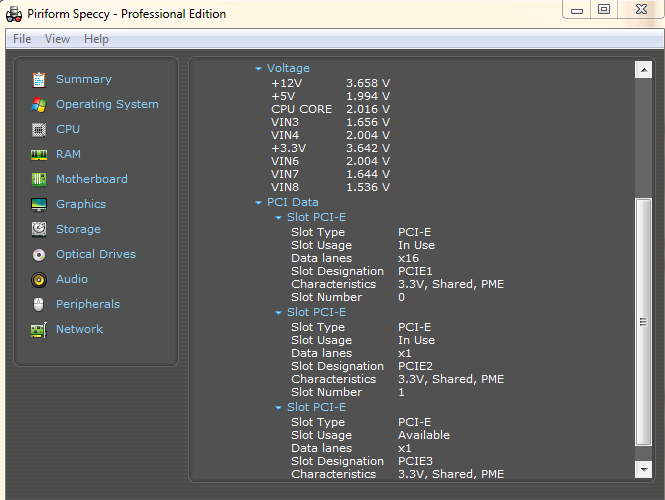Open the Help menu
This screenshot has height=500, width=665.
tap(96, 39)
